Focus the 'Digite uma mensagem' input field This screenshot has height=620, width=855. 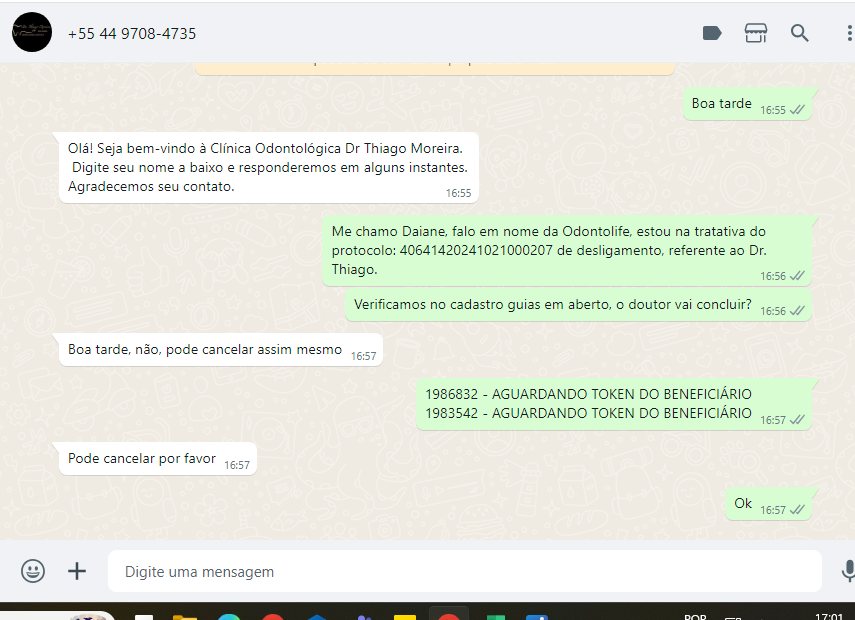465,571
